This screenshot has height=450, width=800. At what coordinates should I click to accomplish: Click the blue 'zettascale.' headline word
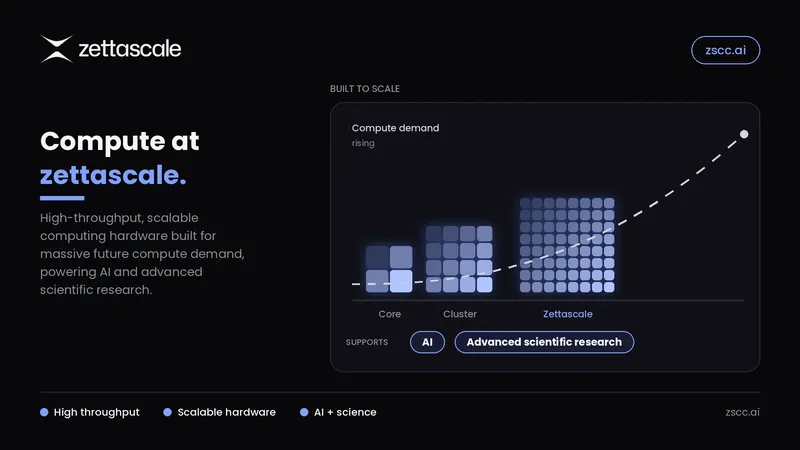(113, 174)
